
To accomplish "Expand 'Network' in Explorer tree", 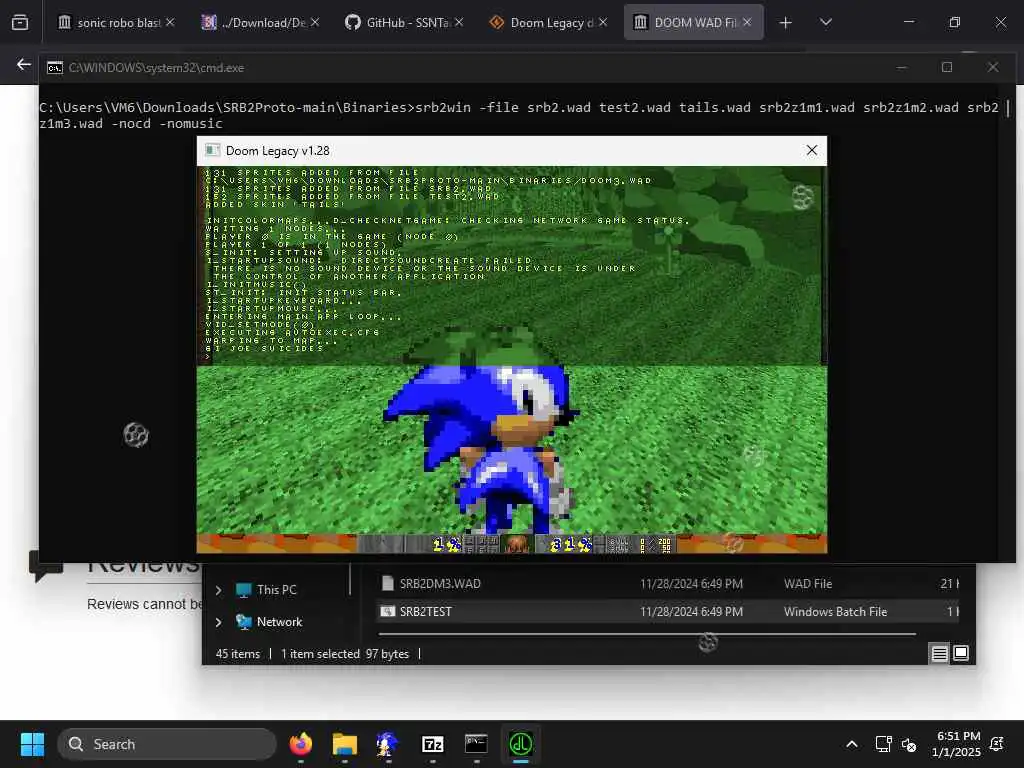I will tap(218, 622).
